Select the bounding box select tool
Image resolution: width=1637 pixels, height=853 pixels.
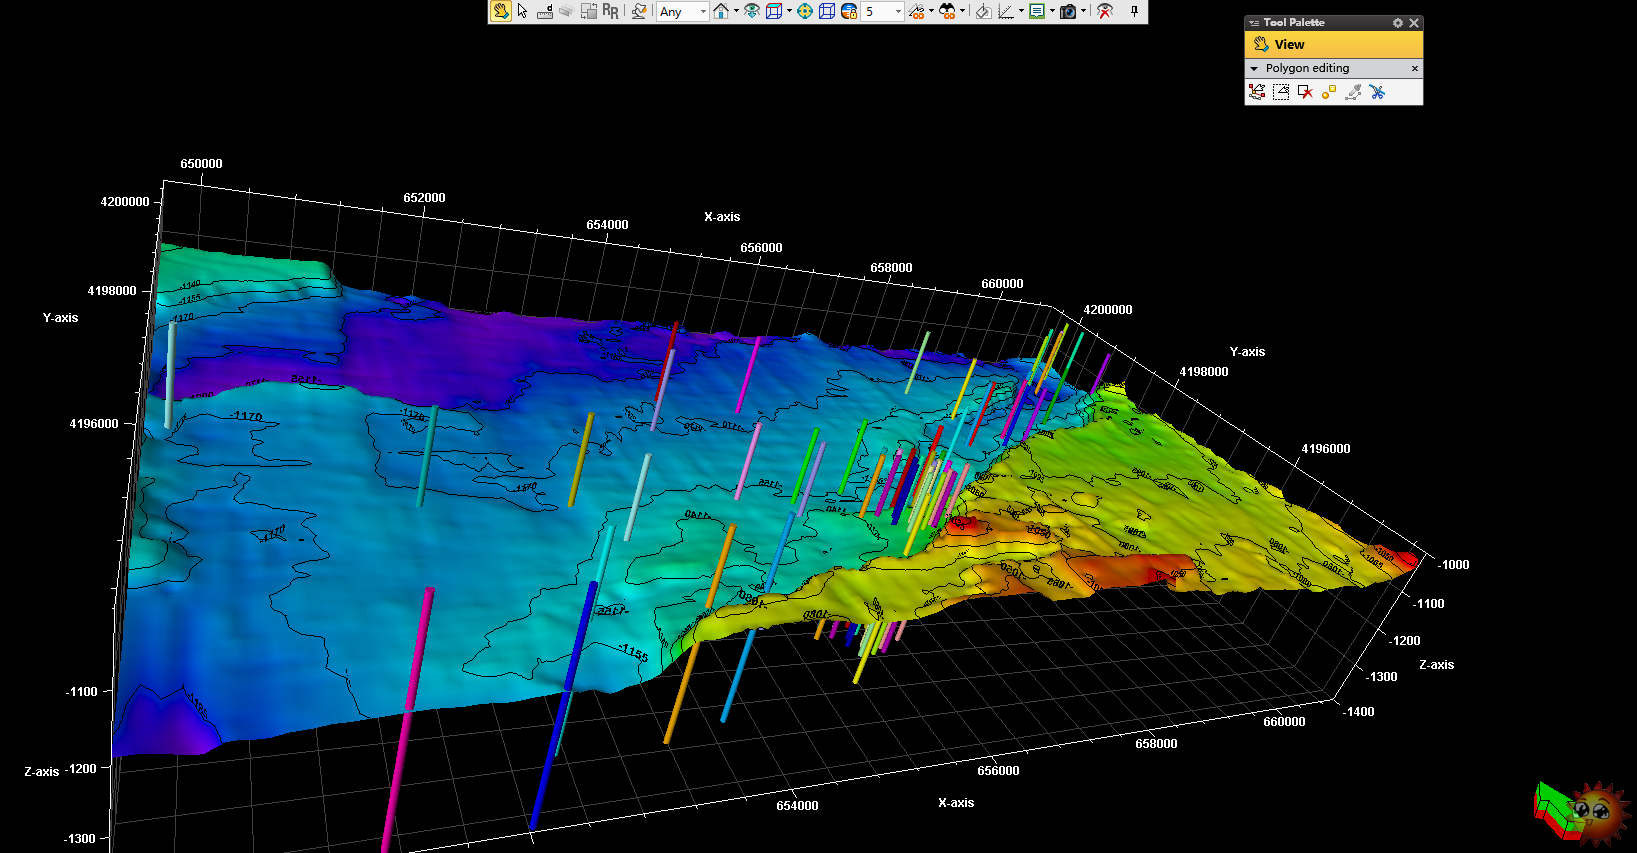(x=1281, y=91)
